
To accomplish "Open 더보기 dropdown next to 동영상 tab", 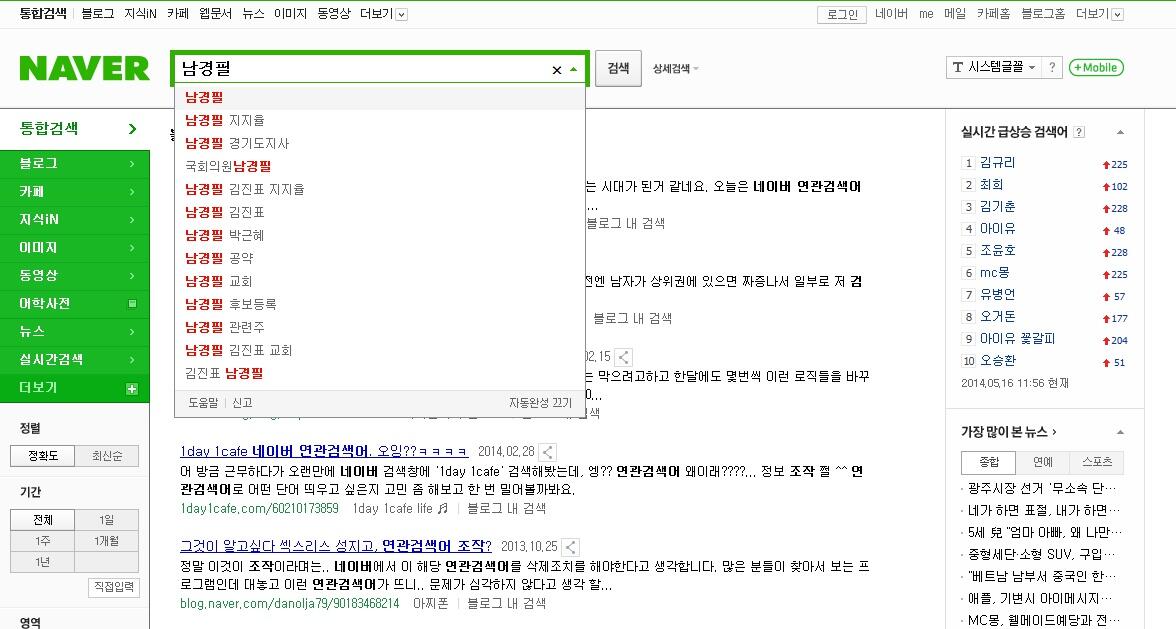I will click(383, 13).
